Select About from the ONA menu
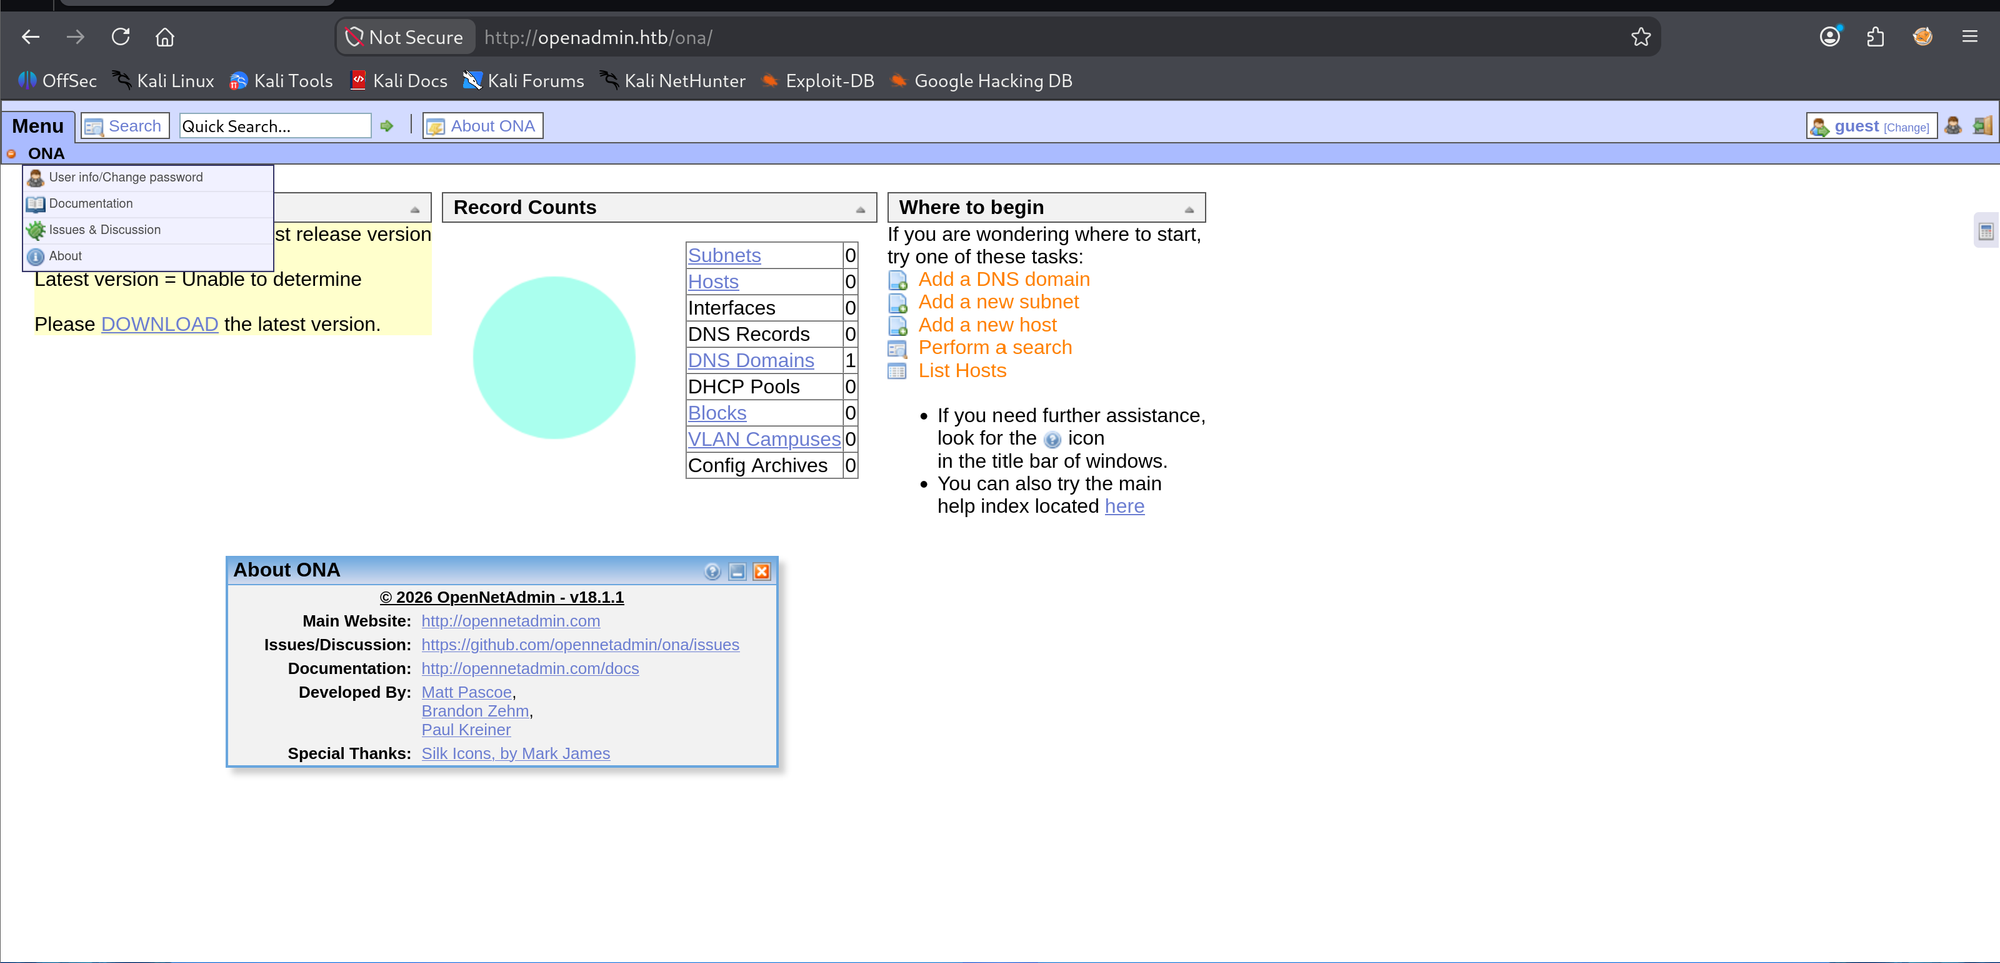The image size is (2000, 963). click(x=148, y=256)
